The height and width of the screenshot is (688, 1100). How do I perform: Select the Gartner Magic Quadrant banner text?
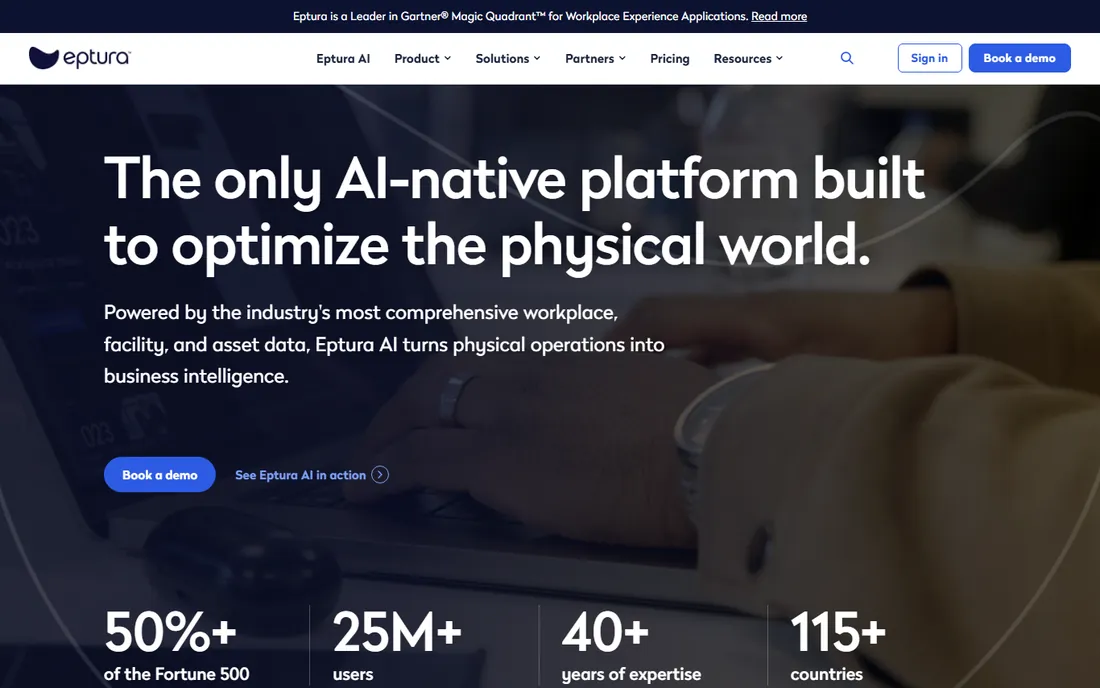click(521, 16)
